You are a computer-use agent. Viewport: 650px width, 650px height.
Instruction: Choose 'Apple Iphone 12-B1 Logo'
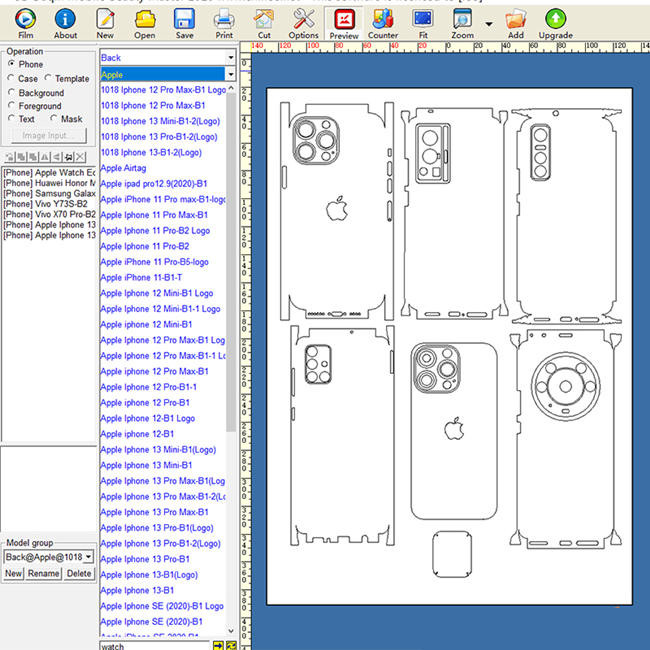point(148,418)
